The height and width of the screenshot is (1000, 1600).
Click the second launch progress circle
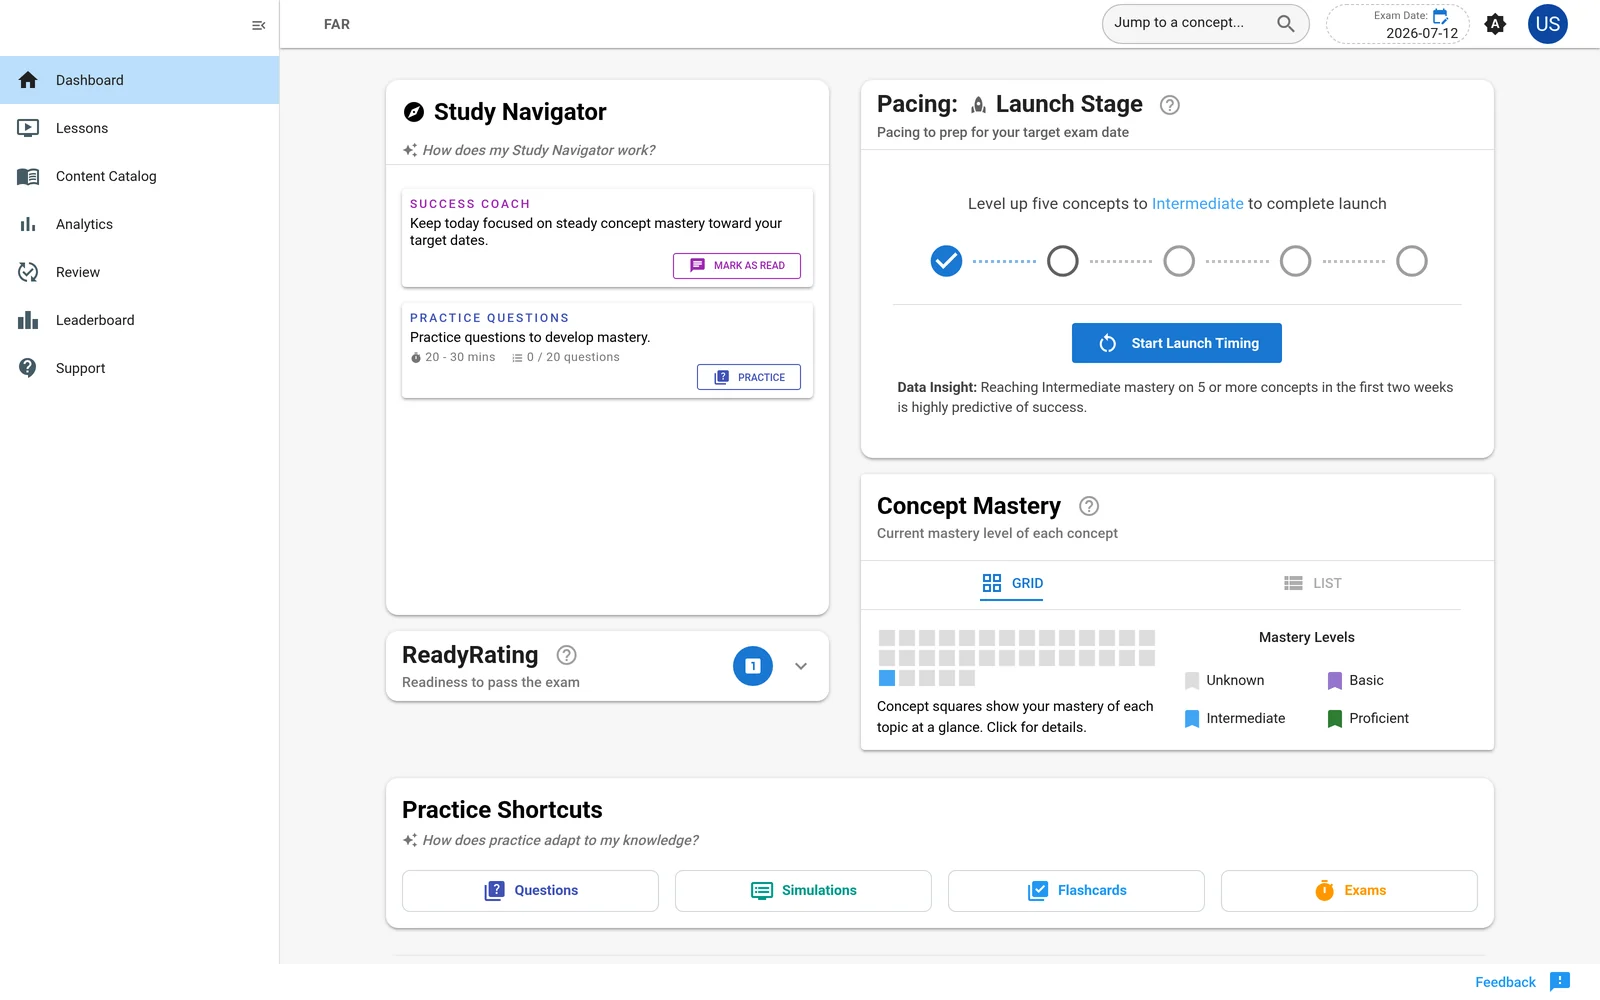tap(1063, 261)
